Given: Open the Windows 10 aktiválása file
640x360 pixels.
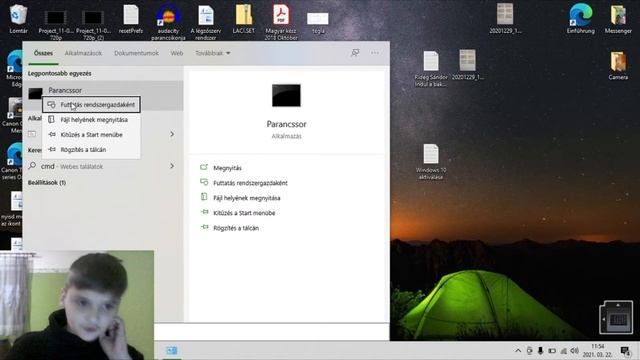Looking at the screenshot, I should pos(431,162).
